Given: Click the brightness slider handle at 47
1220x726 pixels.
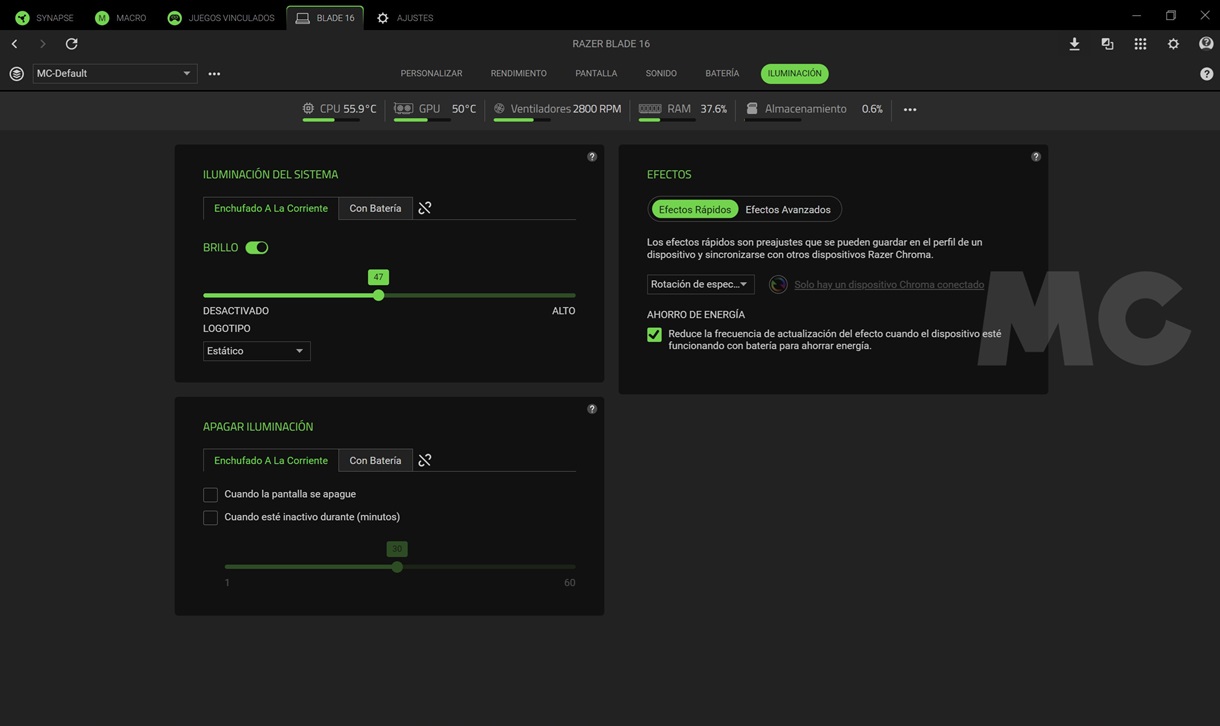Looking at the screenshot, I should pyautogui.click(x=378, y=296).
